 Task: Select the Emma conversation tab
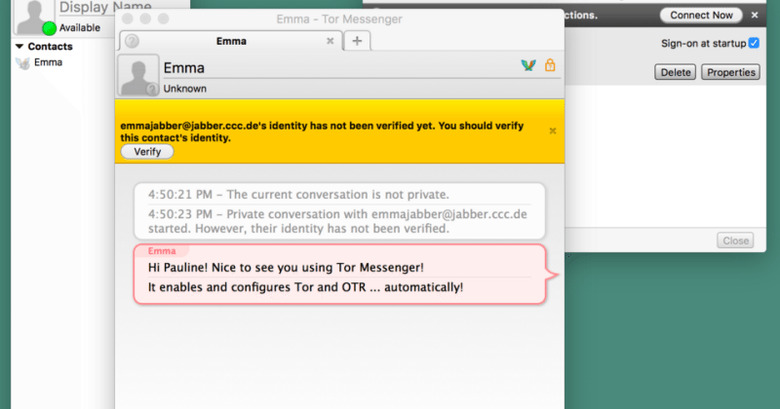pyautogui.click(x=231, y=41)
